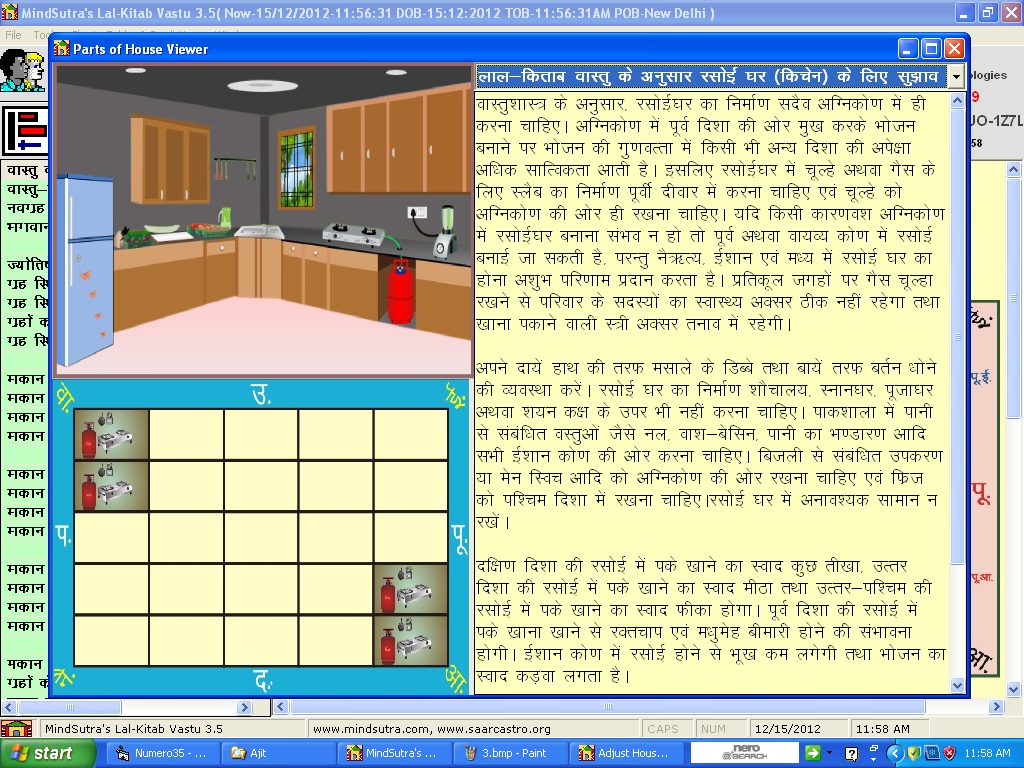Click the down arrow of Hindi text scrollbar
The width and height of the screenshot is (1024, 768).
957,685
